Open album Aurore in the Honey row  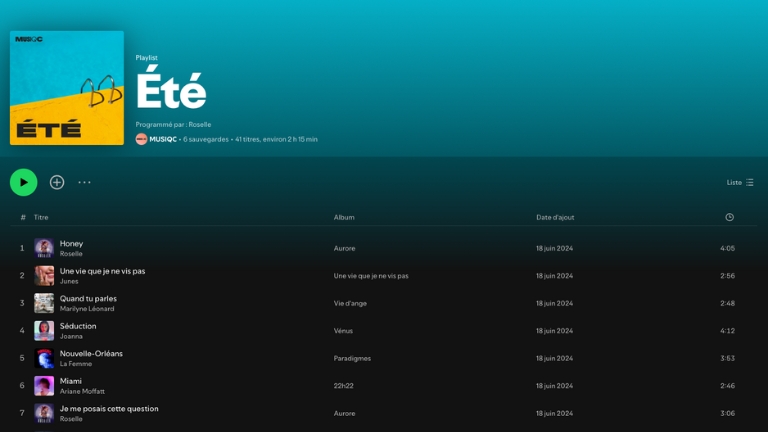[x=344, y=248]
